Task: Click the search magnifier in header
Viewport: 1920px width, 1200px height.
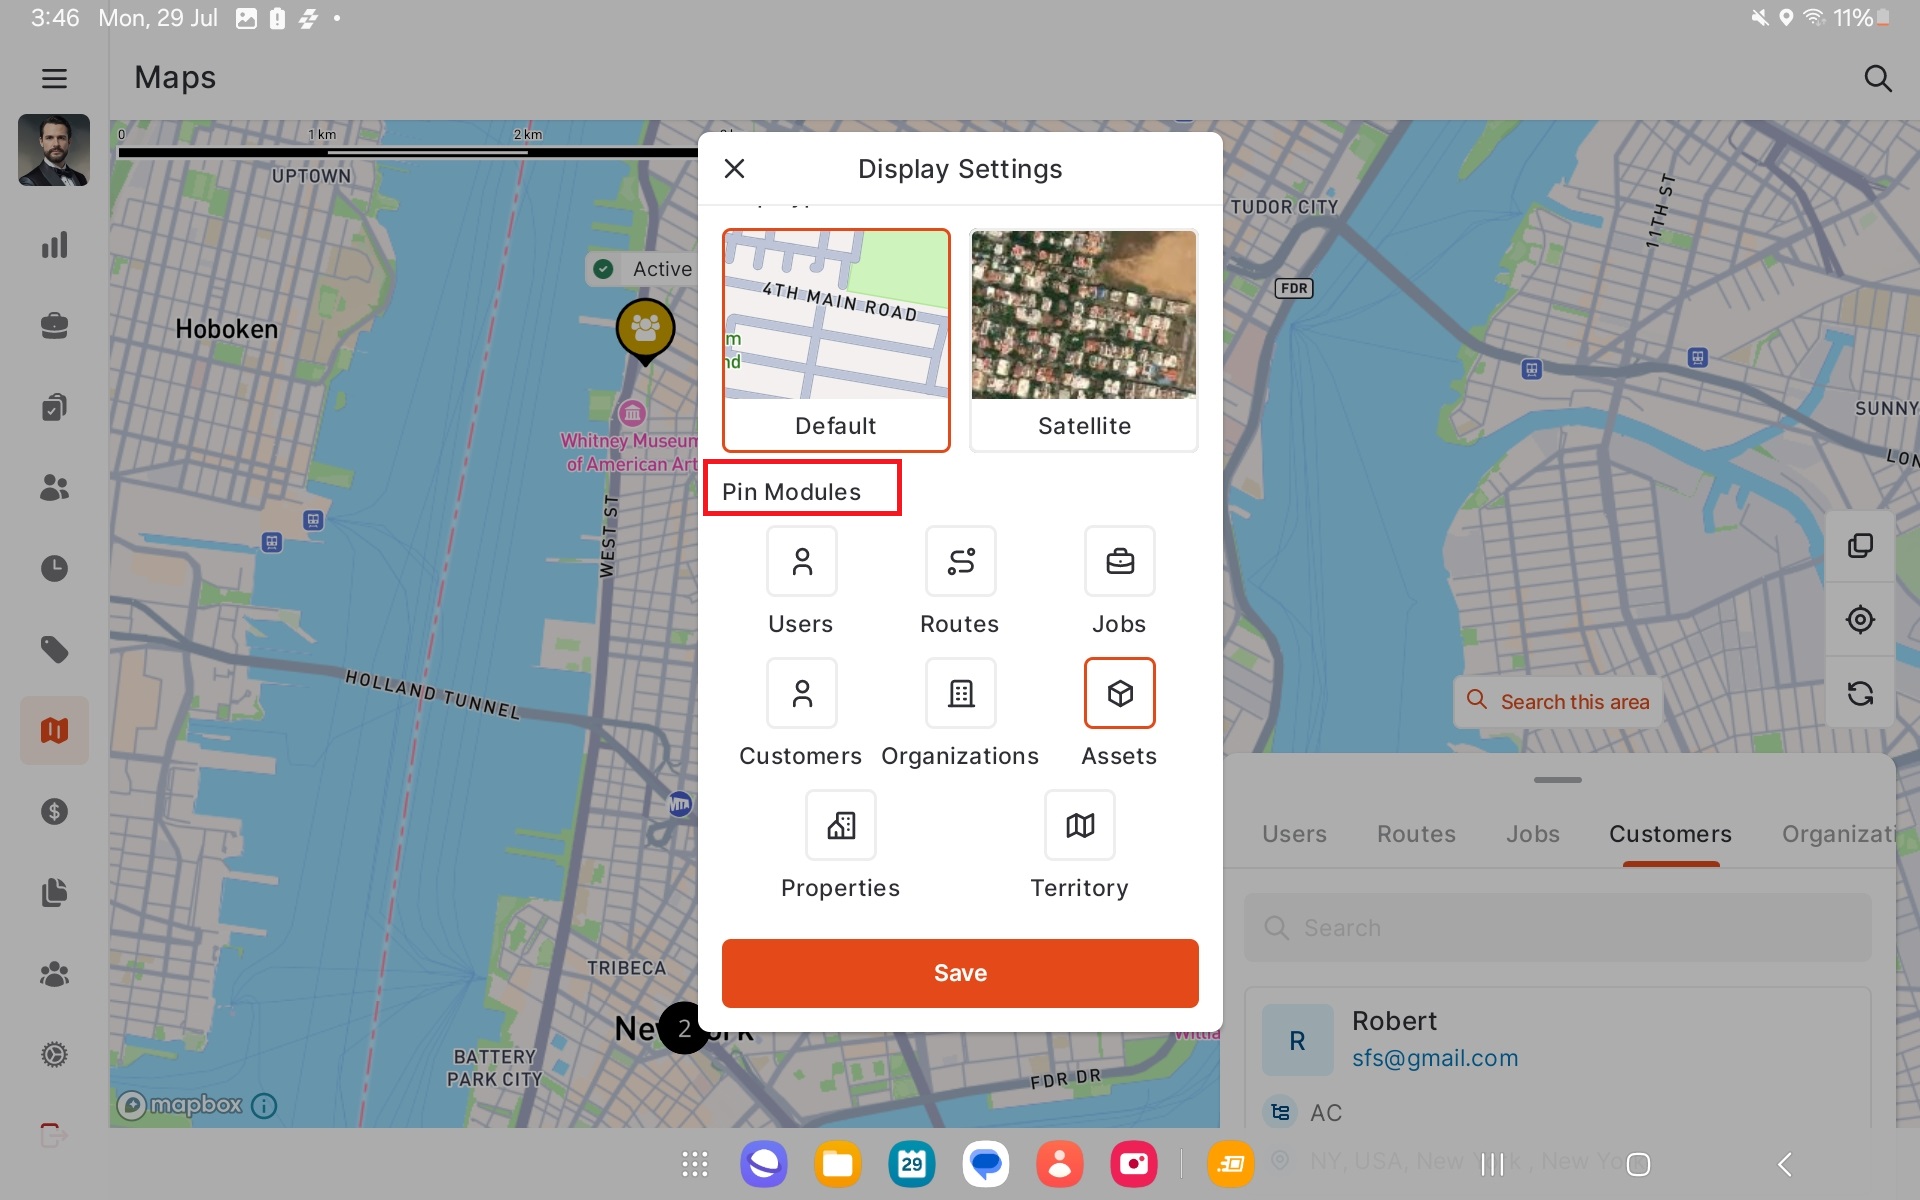Action: click(1877, 78)
